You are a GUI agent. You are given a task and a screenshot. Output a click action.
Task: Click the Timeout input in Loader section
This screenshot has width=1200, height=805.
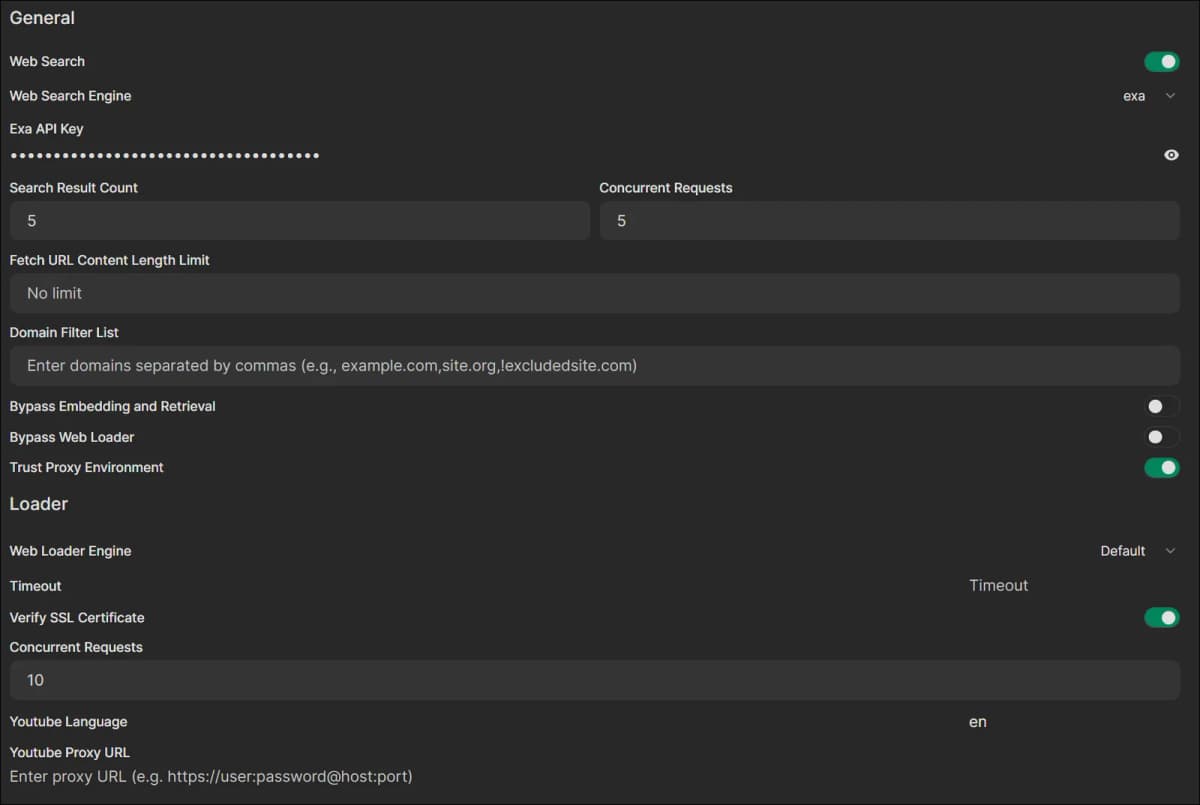coord(1074,586)
